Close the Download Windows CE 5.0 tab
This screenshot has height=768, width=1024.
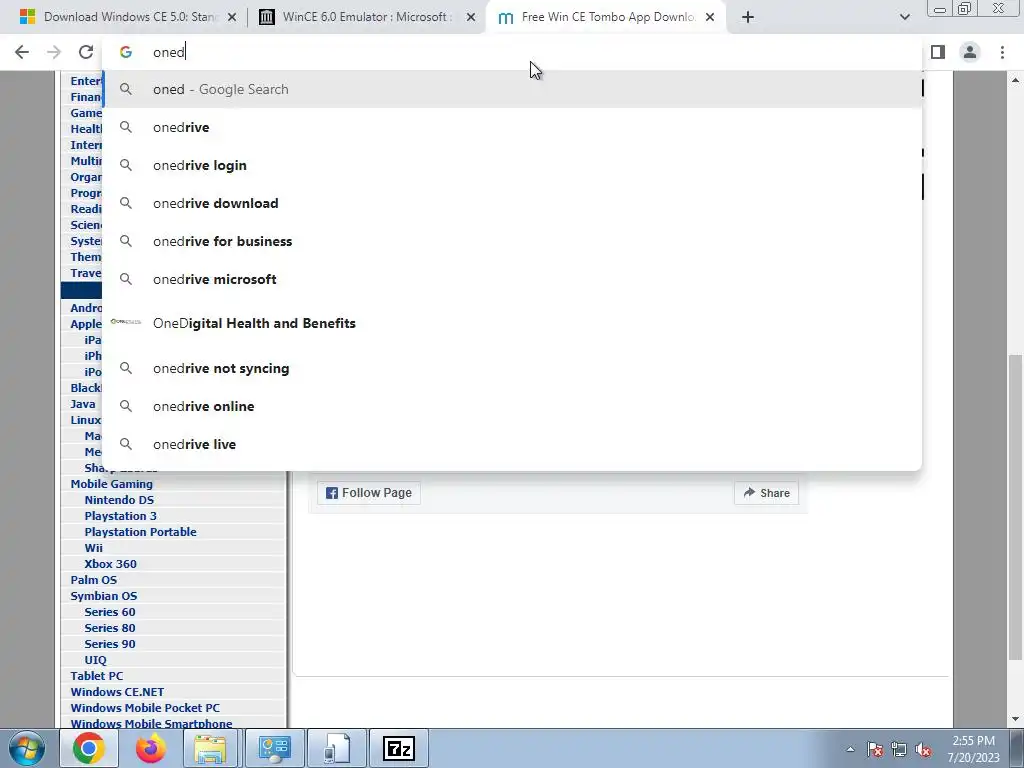232,17
